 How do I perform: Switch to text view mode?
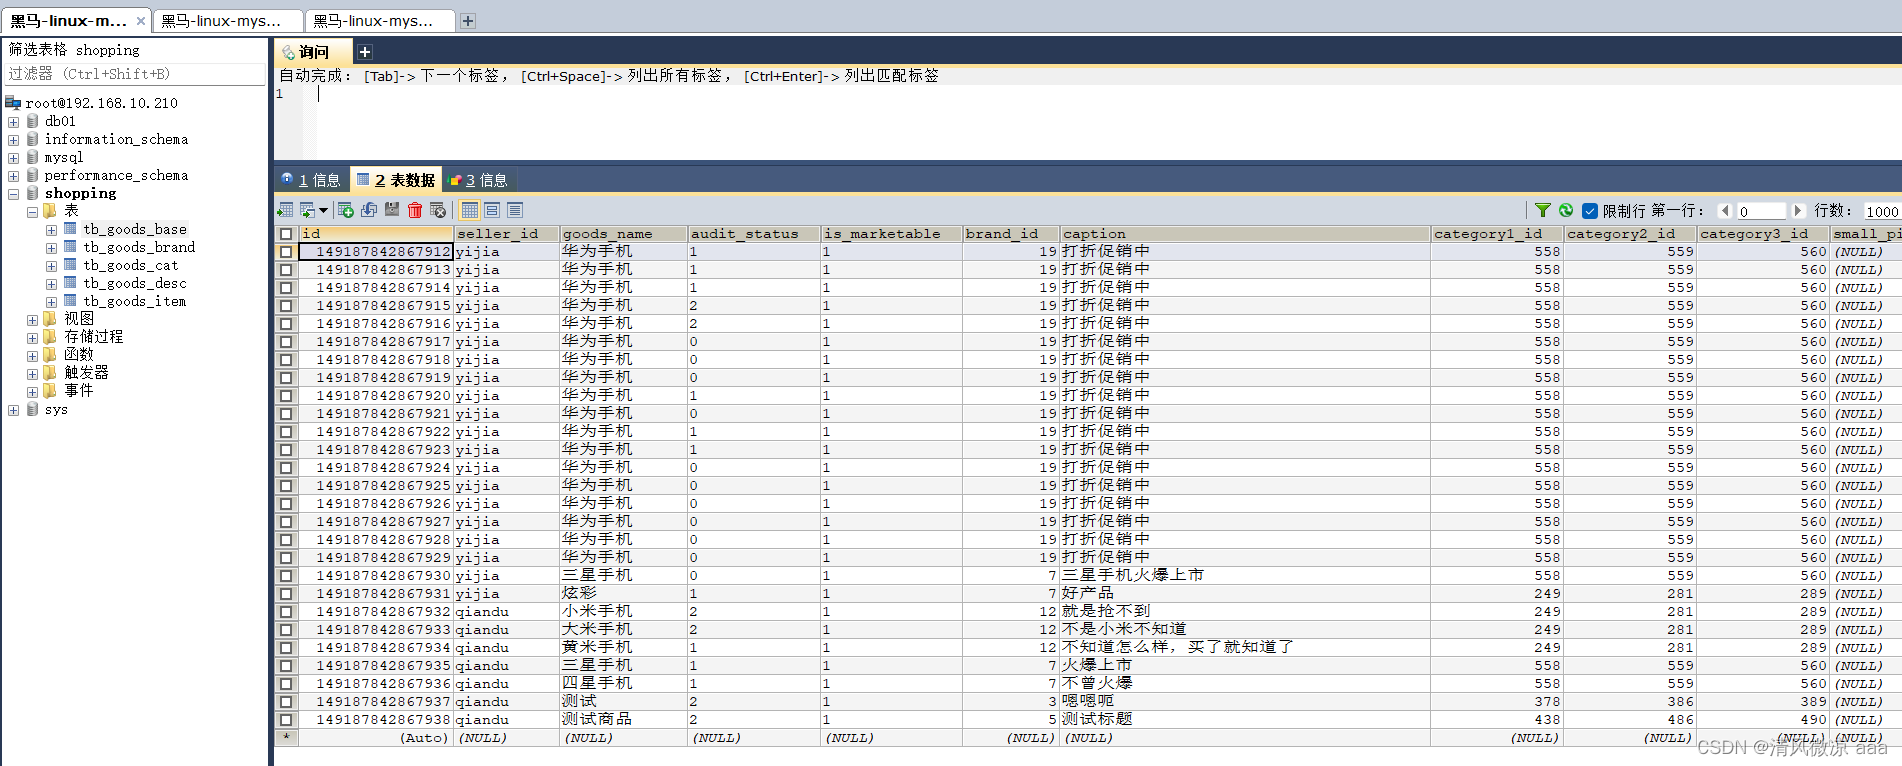click(x=515, y=210)
